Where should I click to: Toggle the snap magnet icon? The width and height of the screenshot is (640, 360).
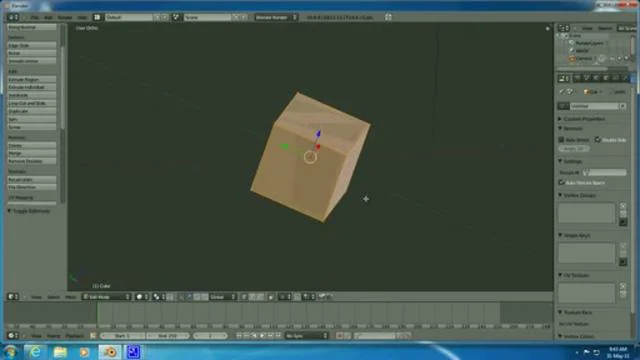click(x=298, y=297)
